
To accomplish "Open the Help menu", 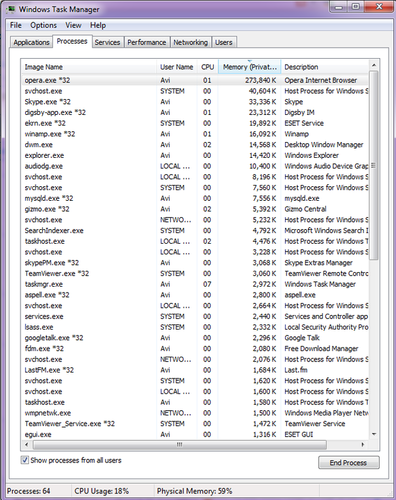I will pyautogui.click(x=98, y=25).
